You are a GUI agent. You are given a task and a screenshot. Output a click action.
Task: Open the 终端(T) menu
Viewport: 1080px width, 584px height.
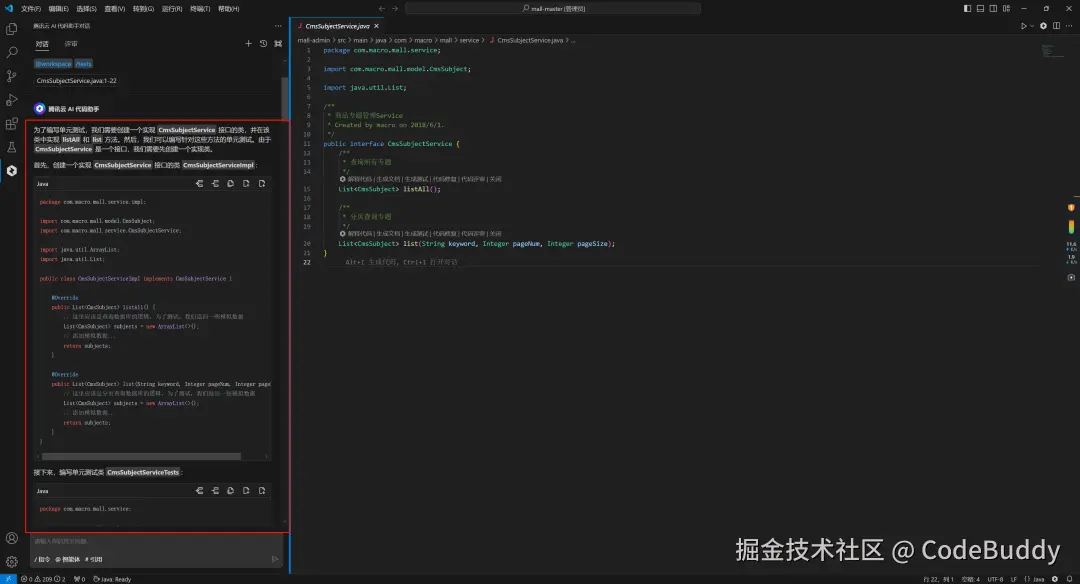point(200,9)
